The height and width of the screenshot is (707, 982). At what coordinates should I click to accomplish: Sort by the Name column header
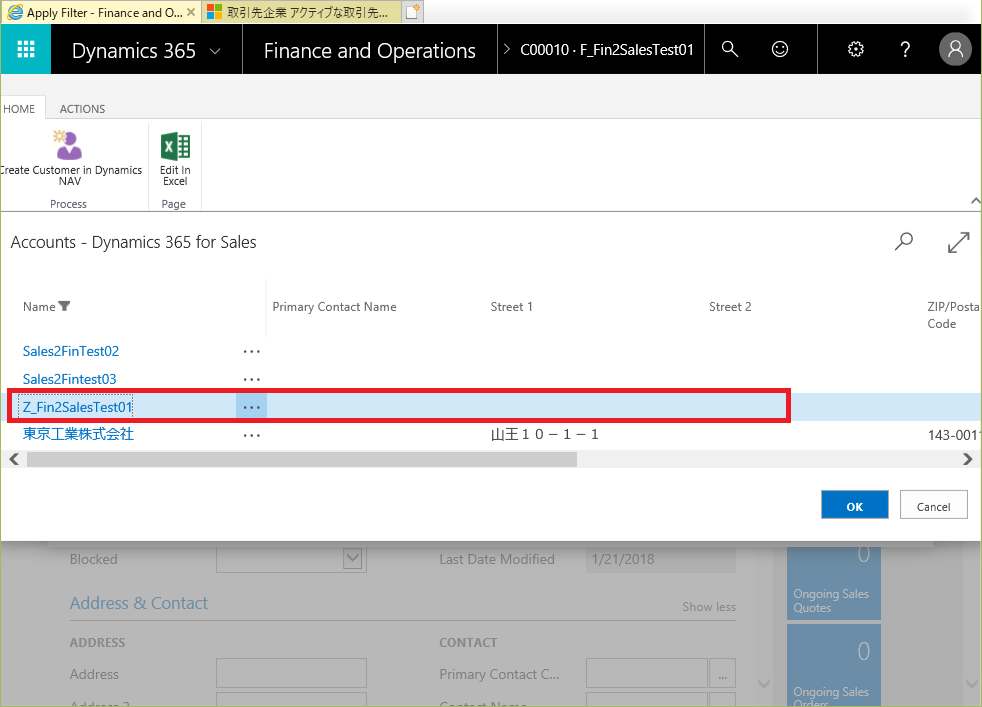click(39, 307)
